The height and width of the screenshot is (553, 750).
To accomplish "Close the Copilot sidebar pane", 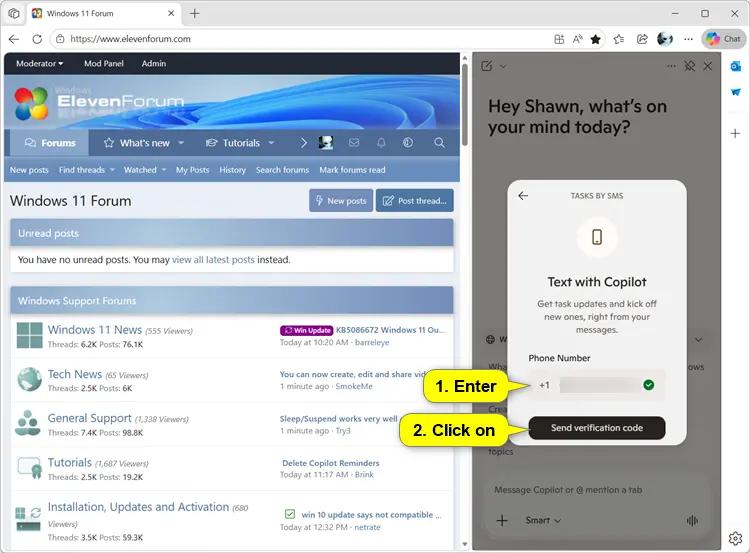I will tap(707, 66).
